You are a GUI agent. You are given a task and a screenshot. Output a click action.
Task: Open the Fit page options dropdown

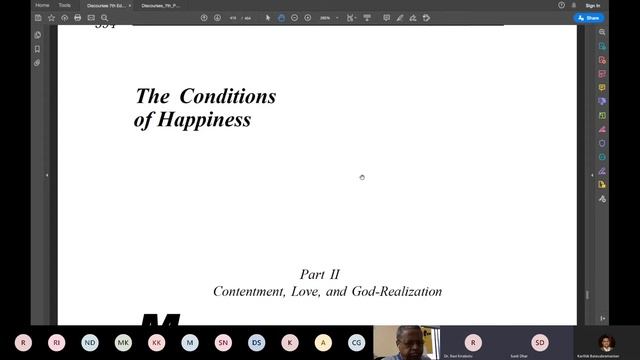[351, 18]
